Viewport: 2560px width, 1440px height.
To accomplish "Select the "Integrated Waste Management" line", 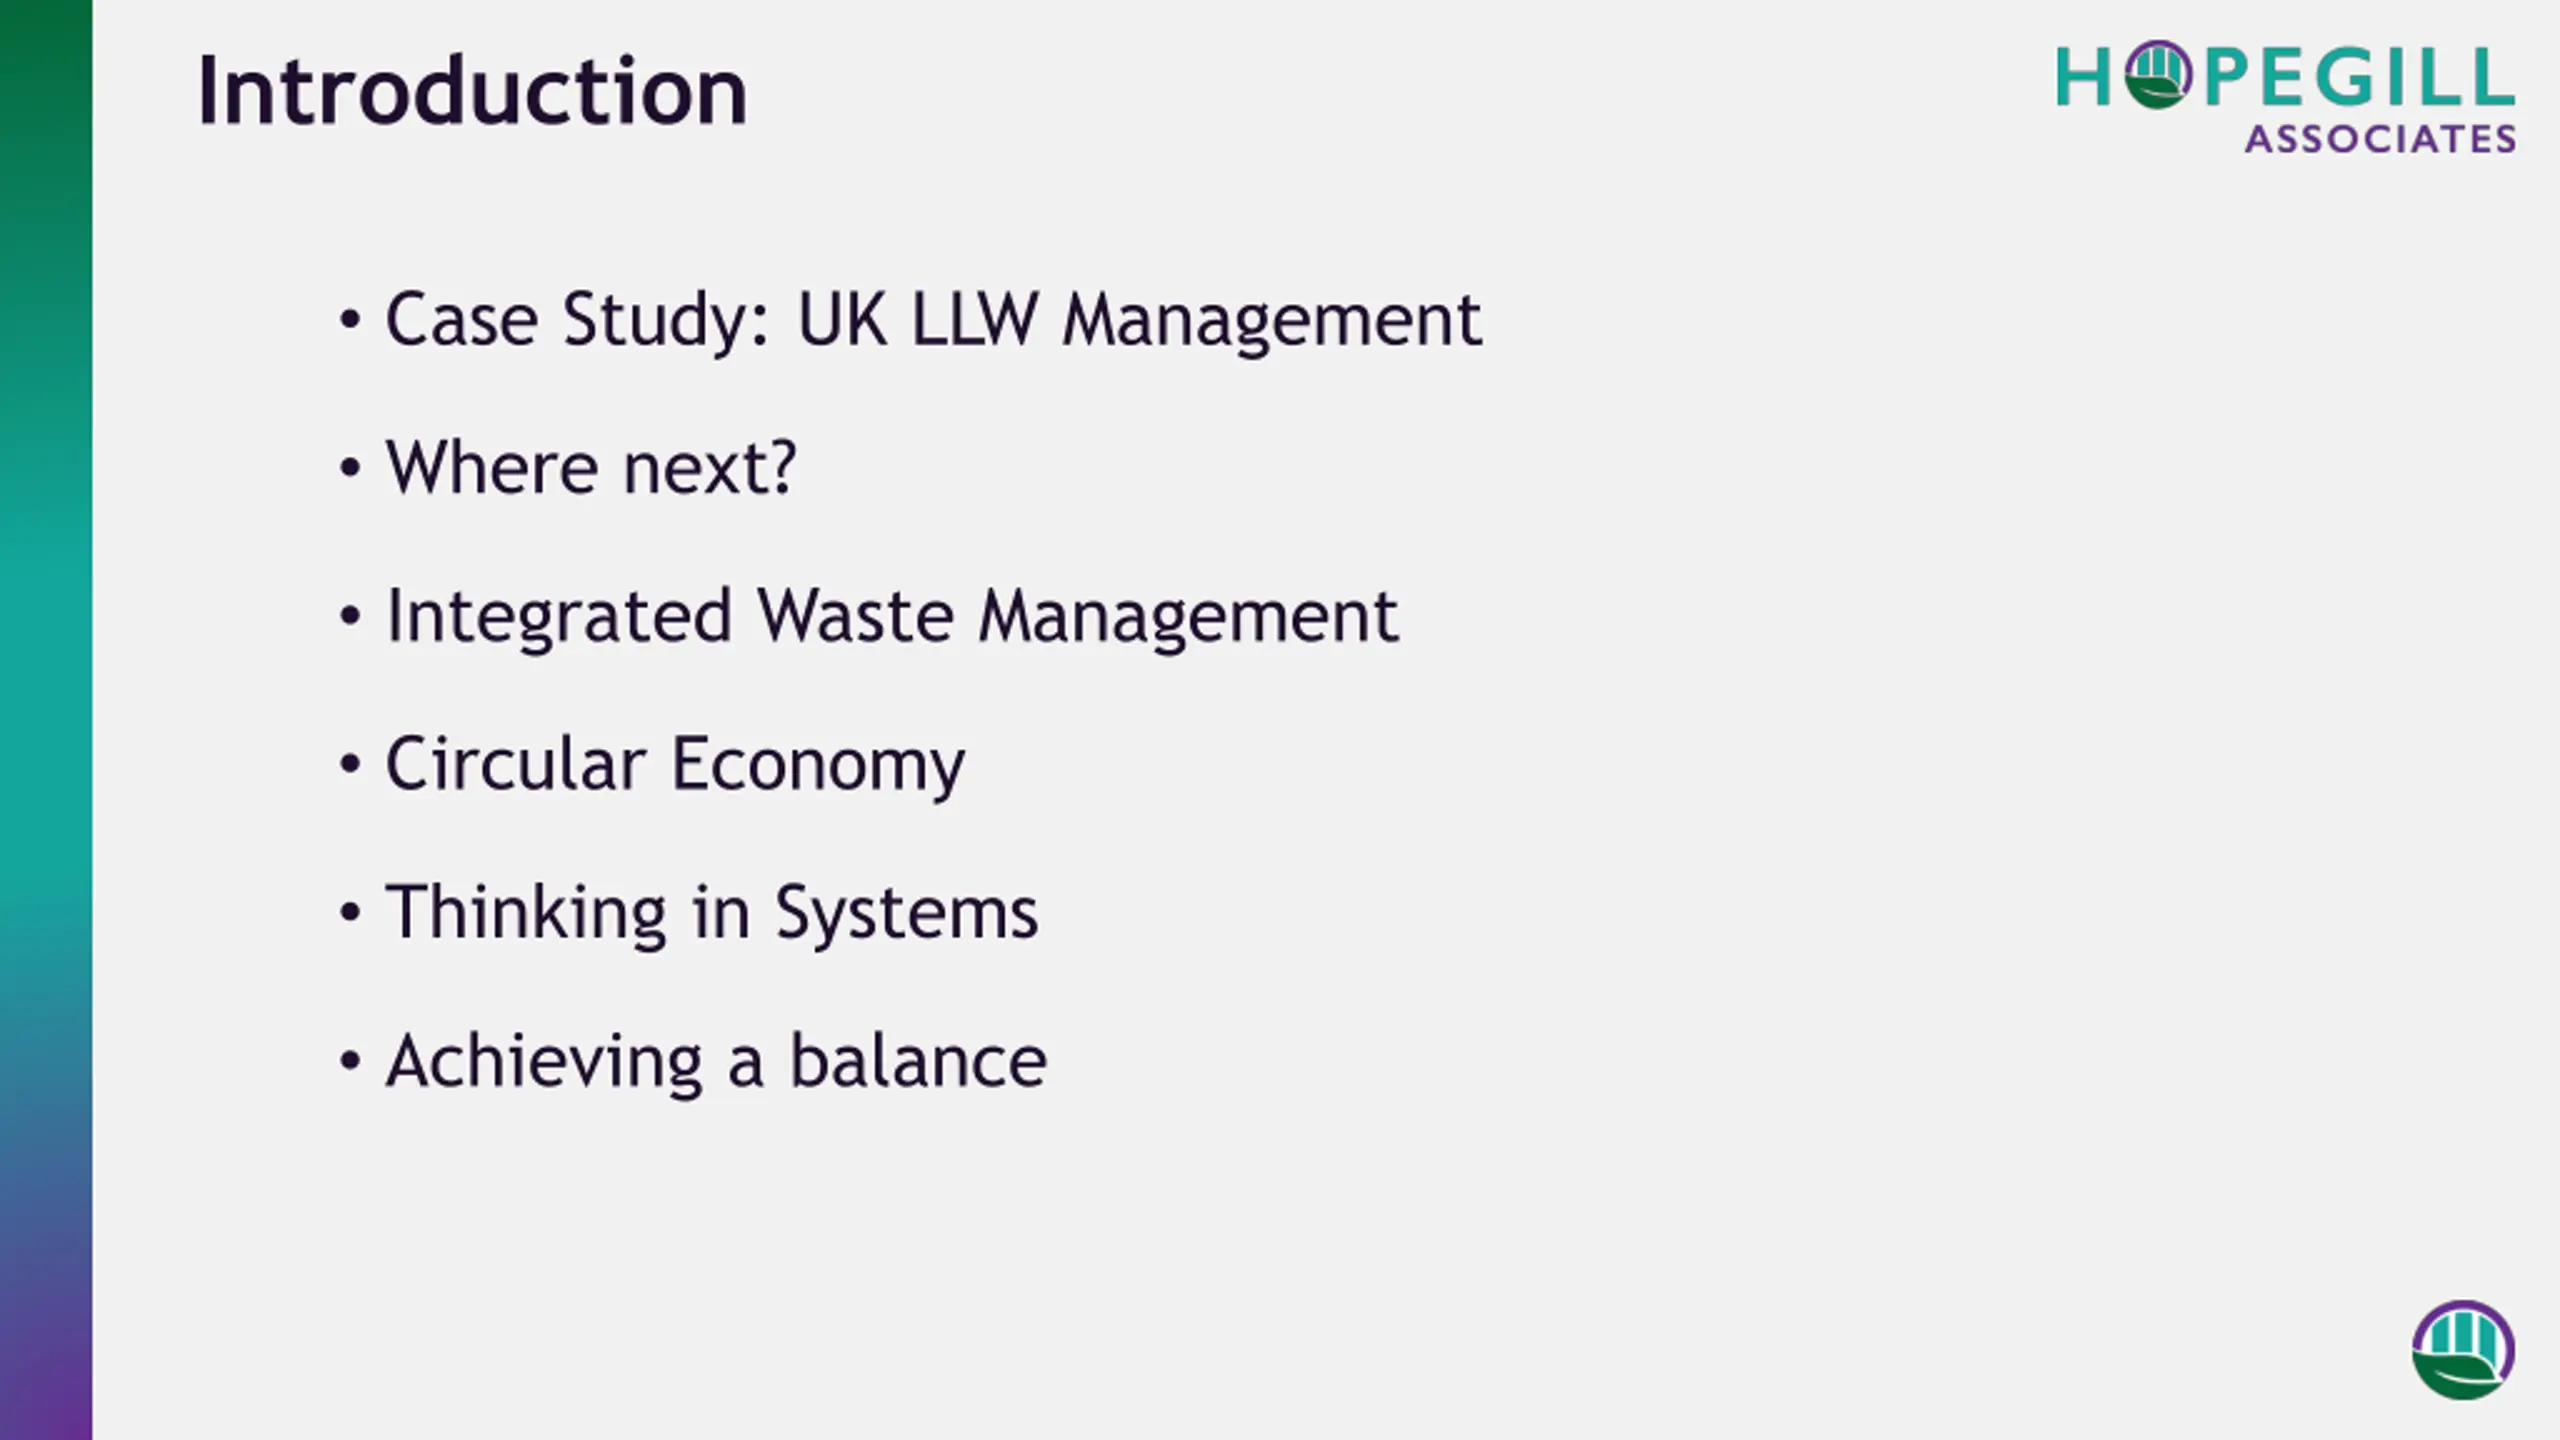I will click(891, 616).
